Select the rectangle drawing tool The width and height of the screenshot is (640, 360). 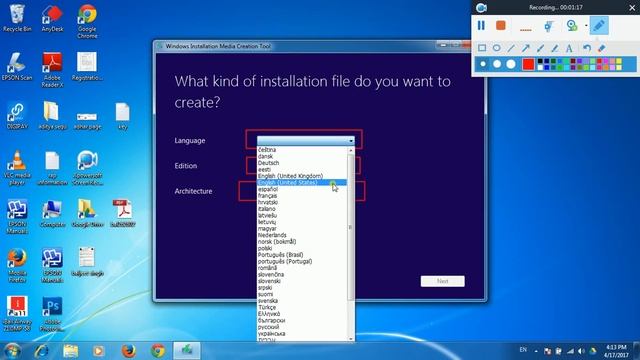tap(482, 48)
